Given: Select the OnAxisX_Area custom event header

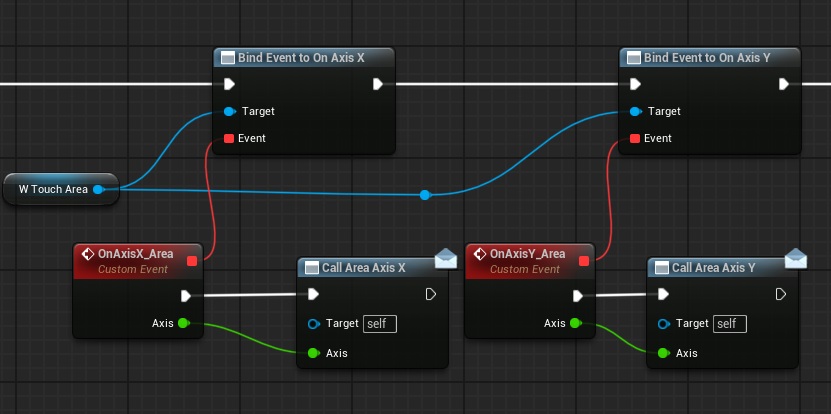Looking at the screenshot, I should coord(138,261).
